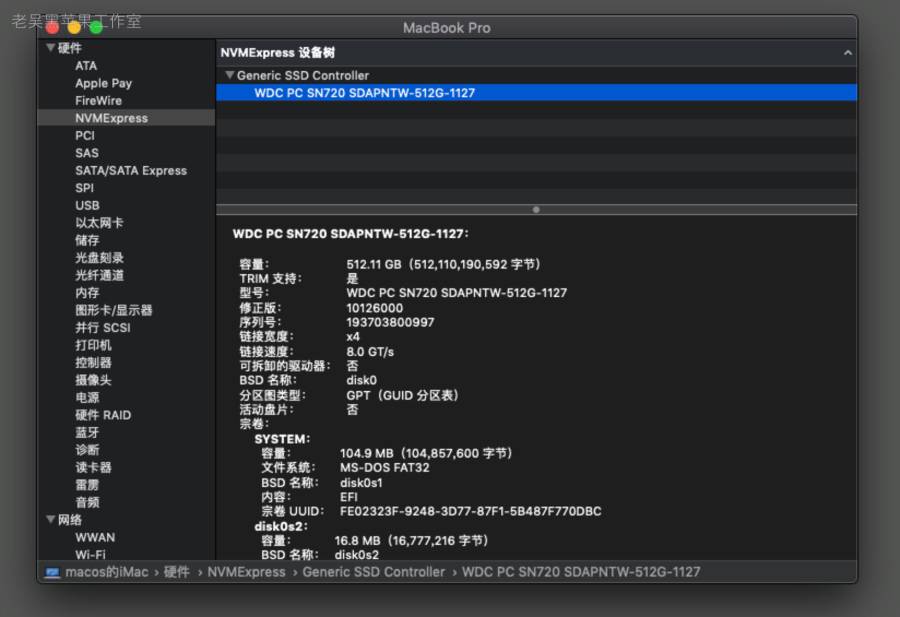The width and height of the screenshot is (900, 617).
Task: Click the WDC PC SN720 detail heading
Action: pos(351,234)
